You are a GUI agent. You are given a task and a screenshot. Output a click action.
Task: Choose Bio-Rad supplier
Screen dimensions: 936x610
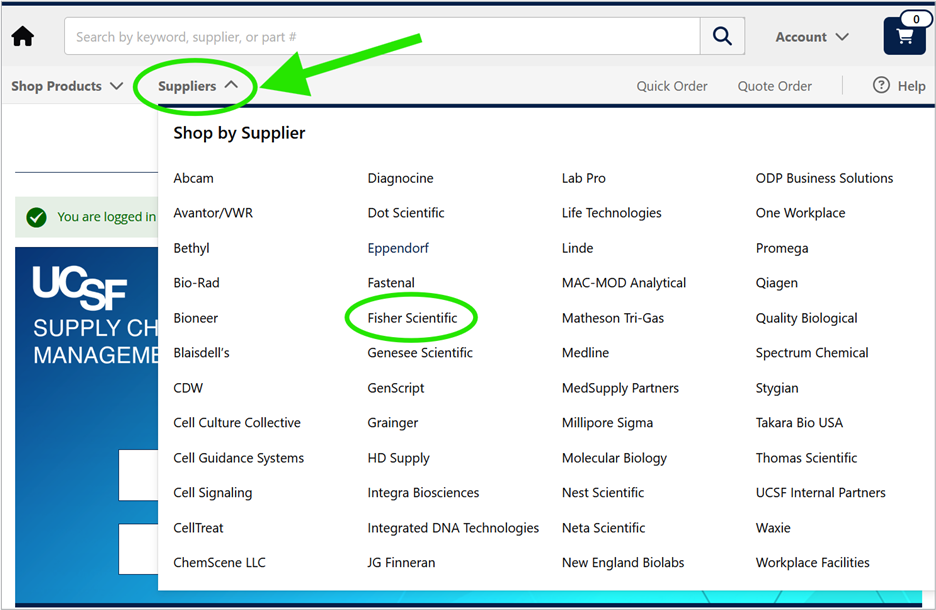point(196,282)
